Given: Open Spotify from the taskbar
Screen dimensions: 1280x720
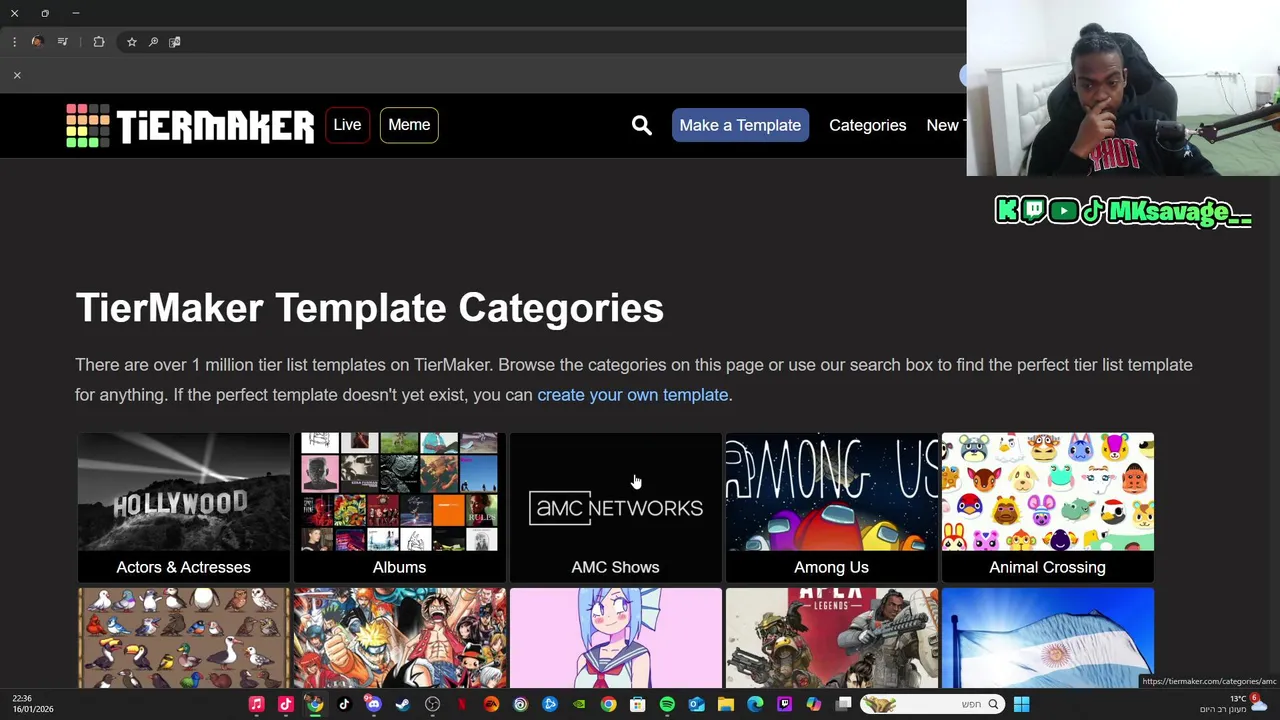Looking at the screenshot, I should 667,704.
